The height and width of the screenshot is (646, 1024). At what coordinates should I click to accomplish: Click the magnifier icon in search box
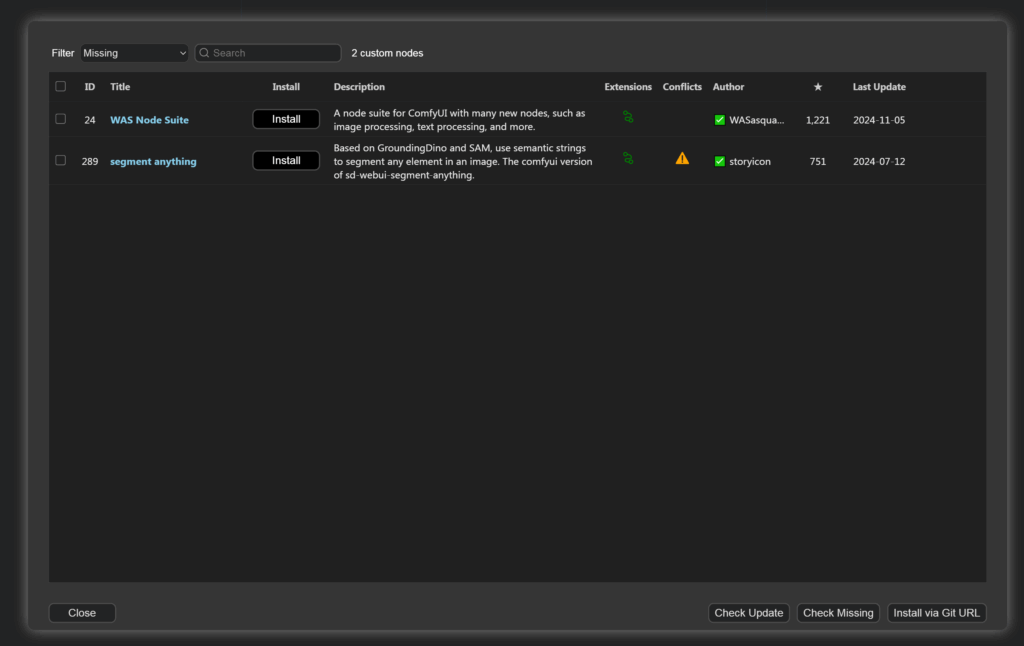coord(204,53)
